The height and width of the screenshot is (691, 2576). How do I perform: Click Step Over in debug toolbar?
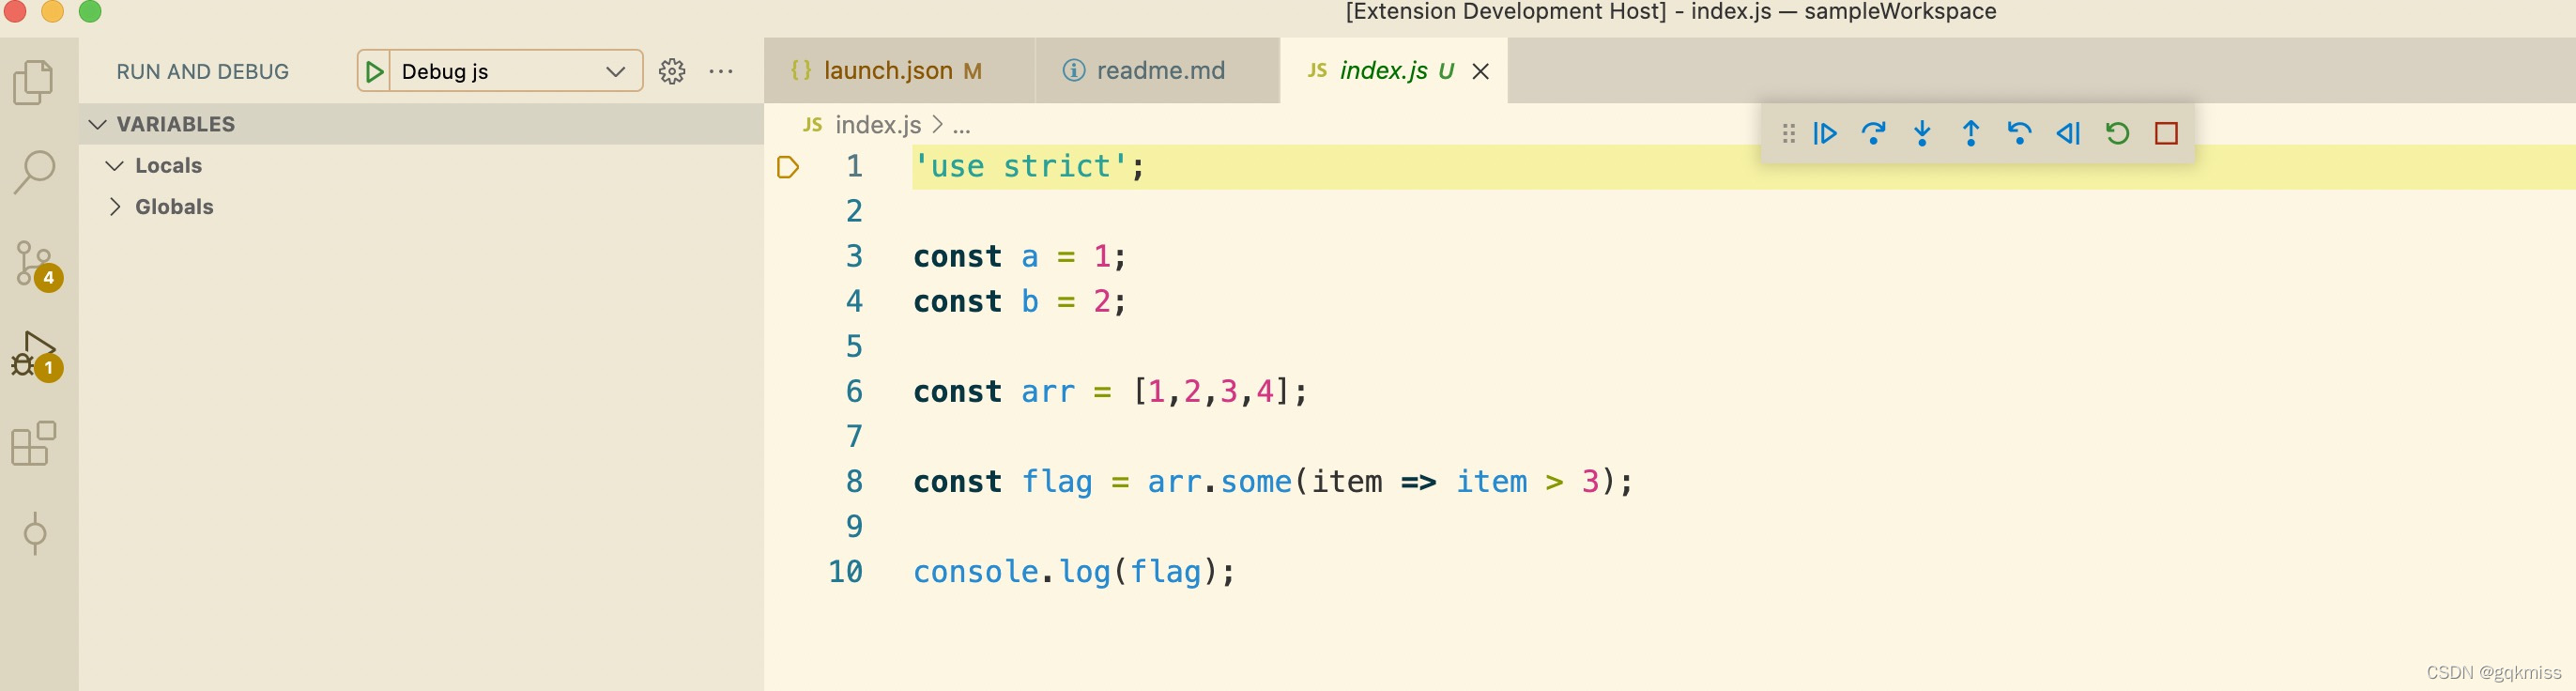pos(1873,133)
